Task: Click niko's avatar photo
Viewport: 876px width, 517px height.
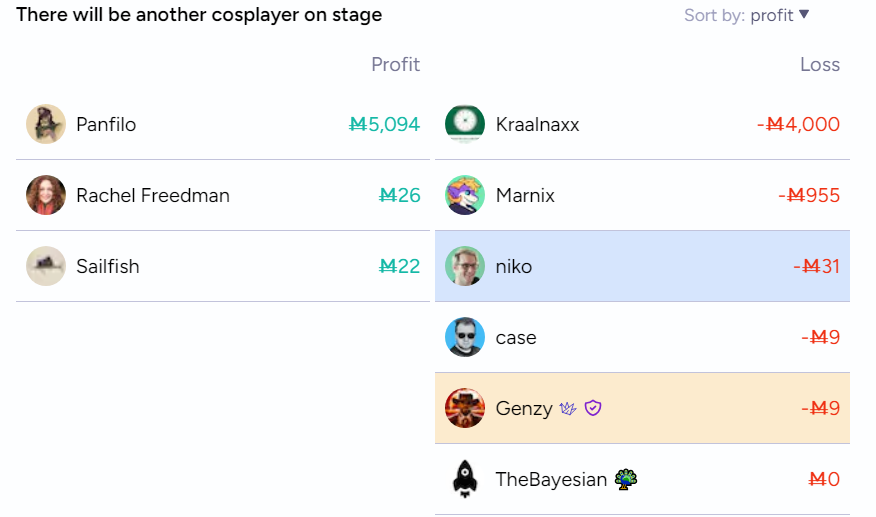Action: (465, 266)
